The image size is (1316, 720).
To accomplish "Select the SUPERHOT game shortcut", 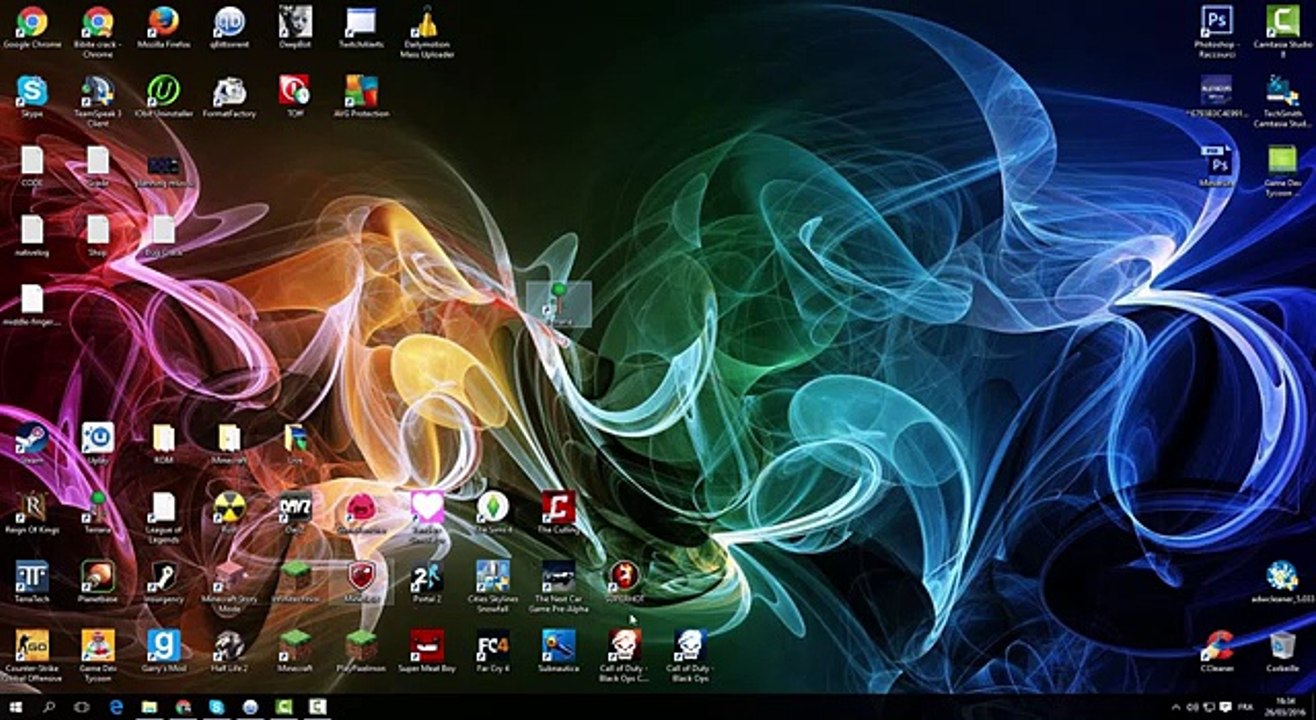I will click(625, 582).
